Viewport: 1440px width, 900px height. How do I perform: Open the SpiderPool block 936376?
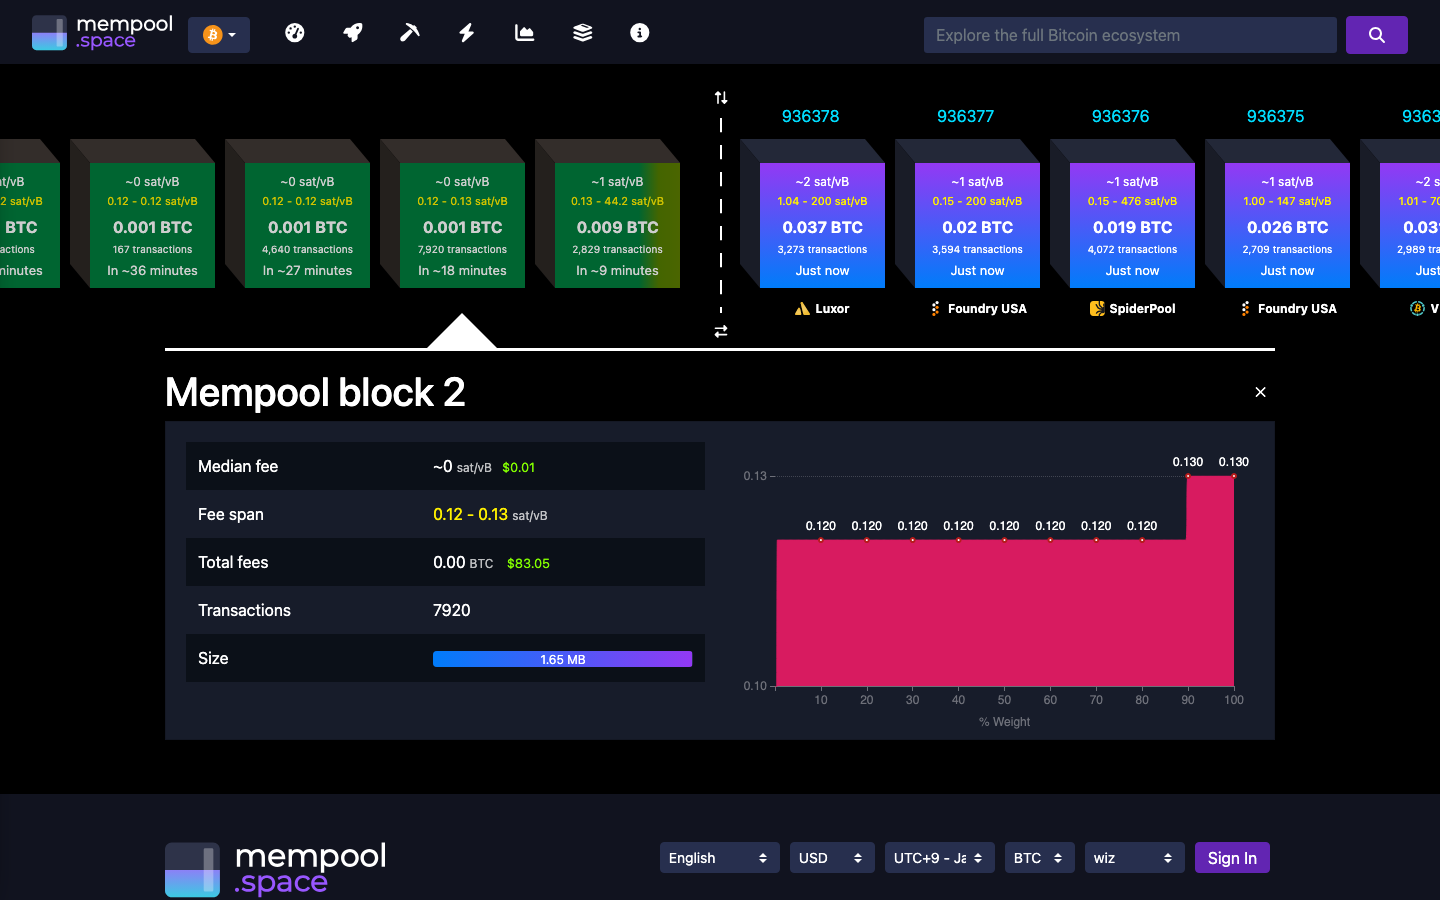(1132, 225)
